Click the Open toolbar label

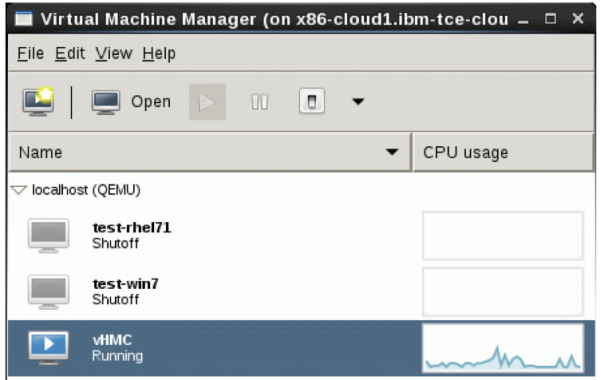point(151,102)
